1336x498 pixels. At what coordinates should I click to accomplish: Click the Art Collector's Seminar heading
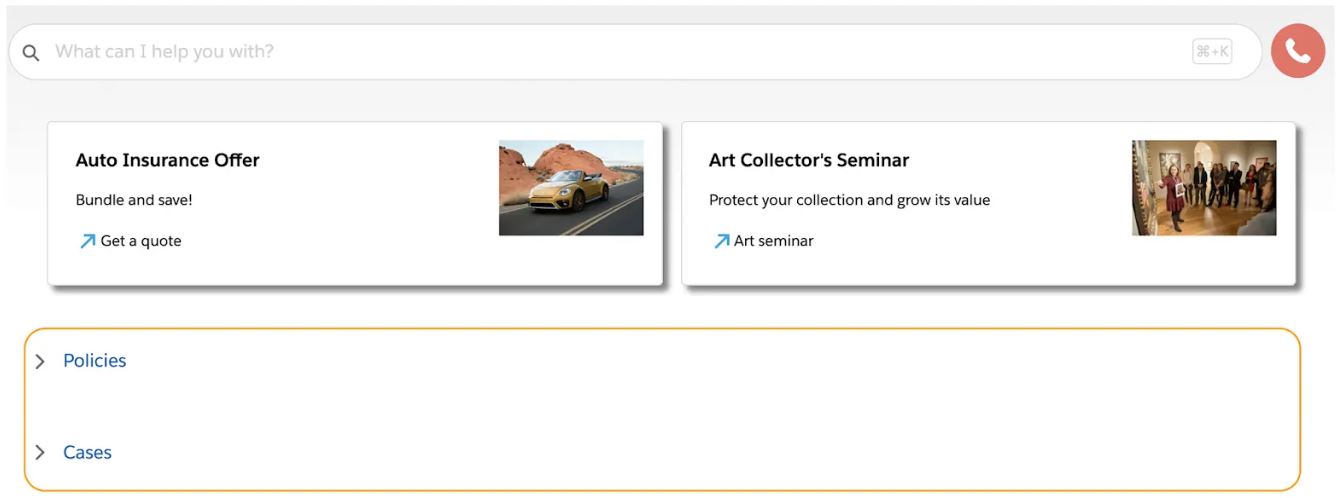pos(808,160)
